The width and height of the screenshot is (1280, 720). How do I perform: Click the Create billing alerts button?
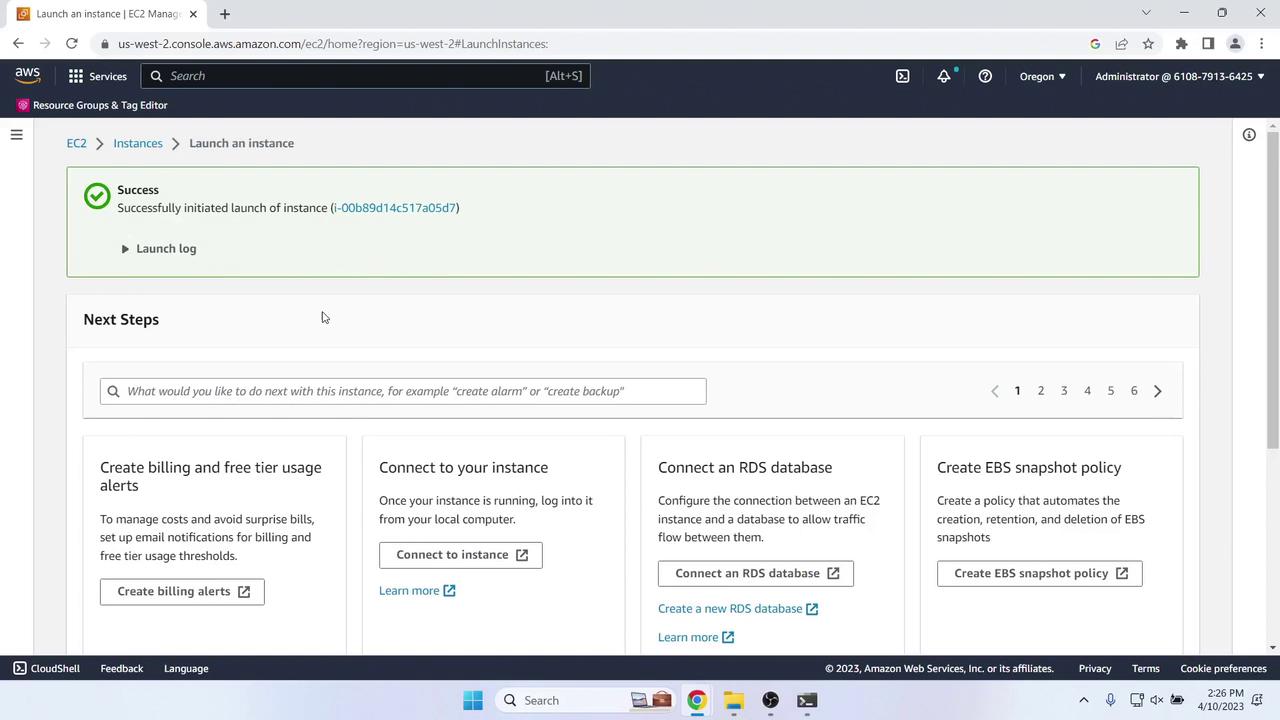(182, 591)
